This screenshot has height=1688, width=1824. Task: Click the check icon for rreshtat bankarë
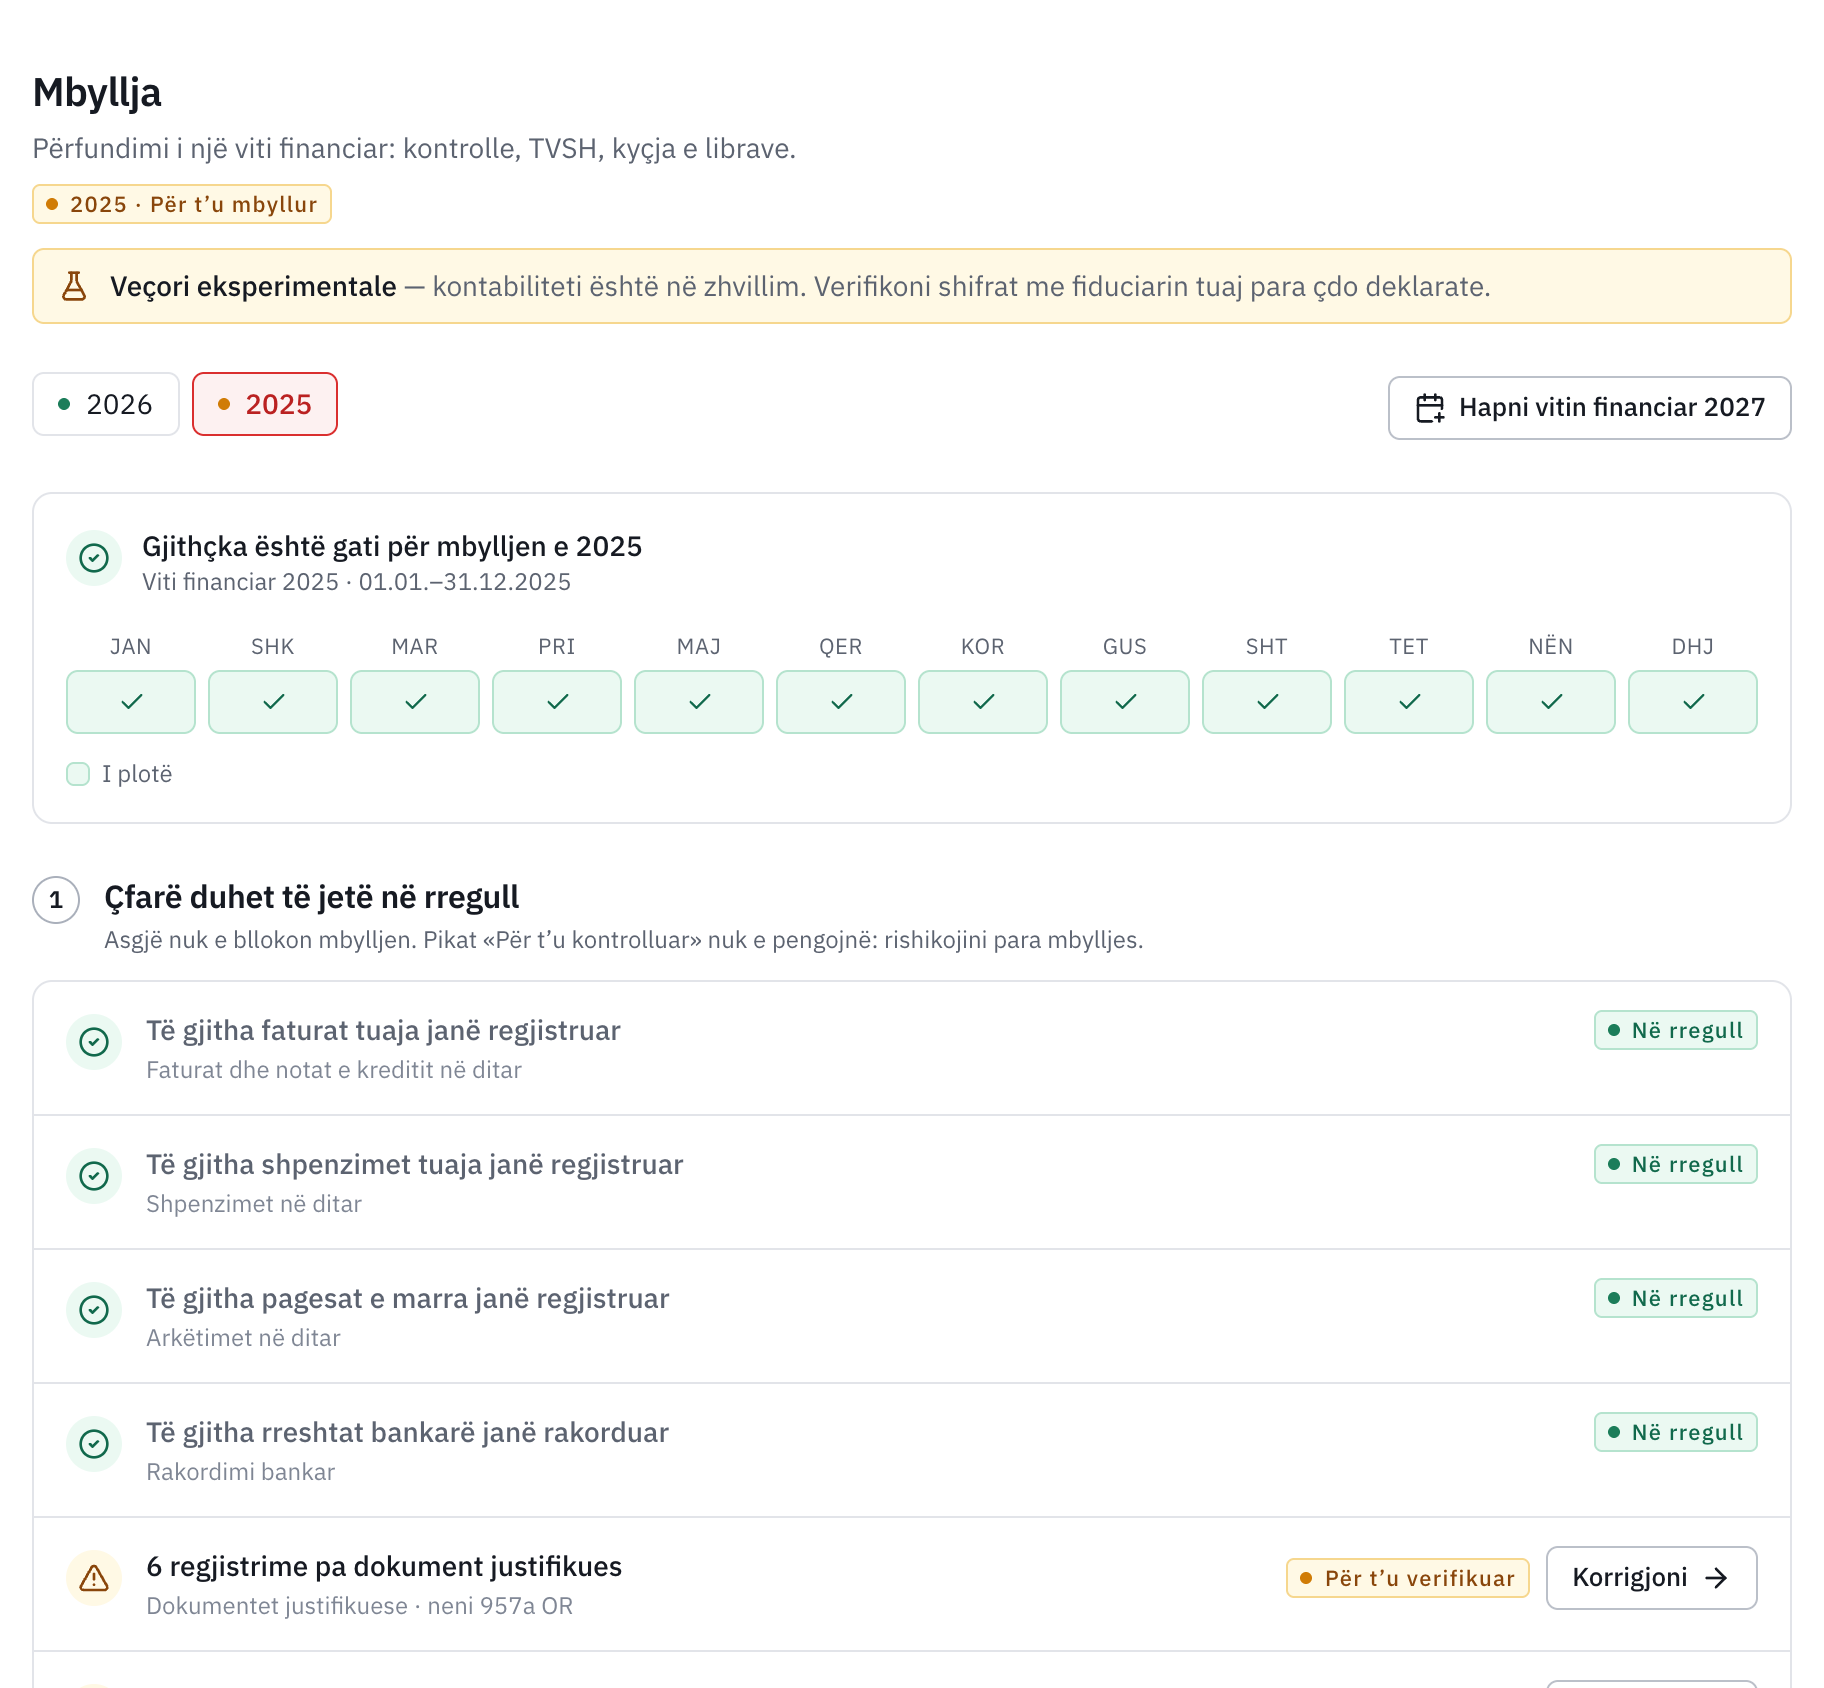point(94,1444)
